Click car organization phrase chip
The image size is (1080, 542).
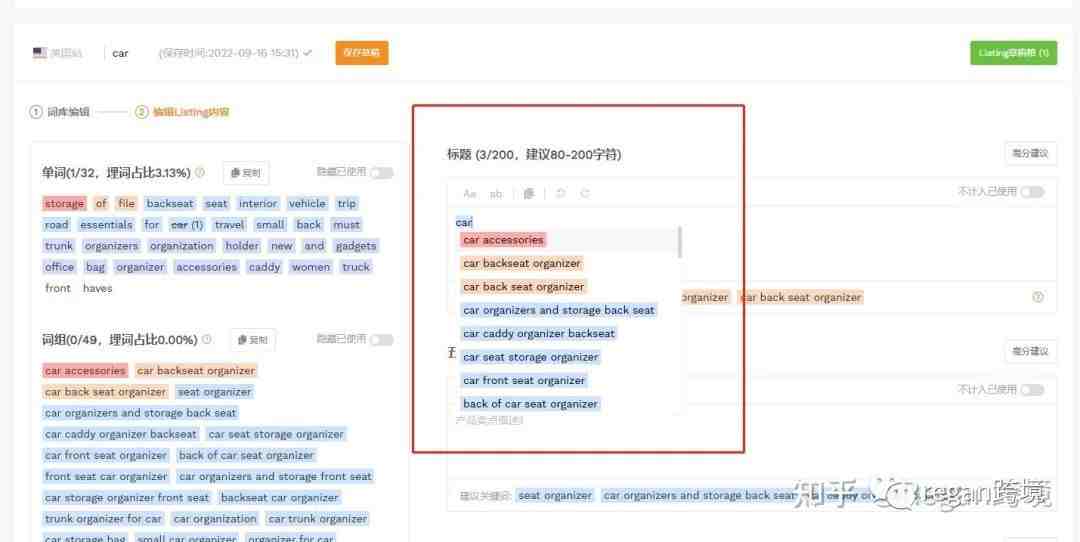pos(215,519)
